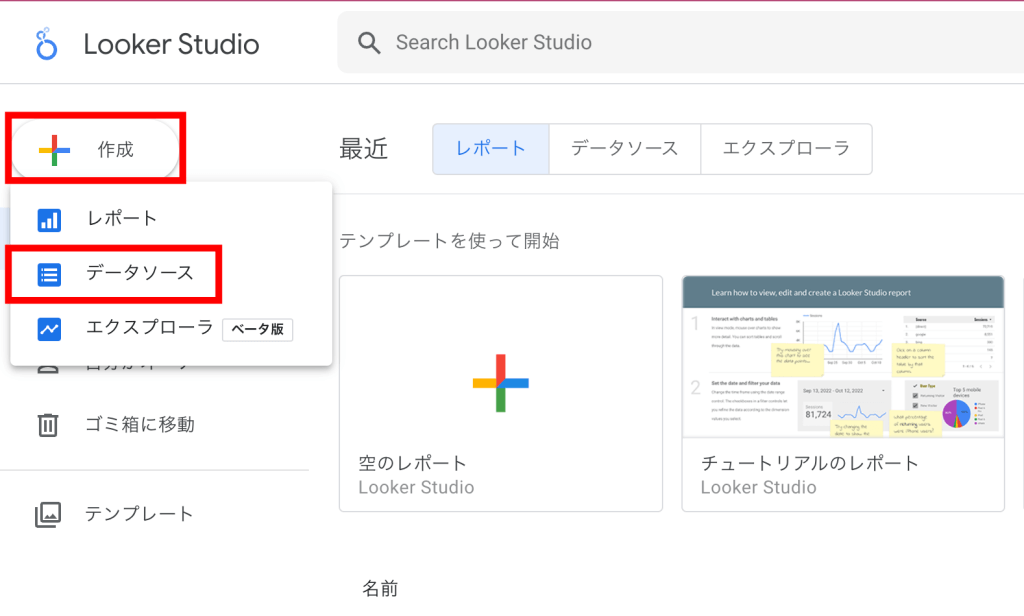The width and height of the screenshot is (1024, 616).
Task: Click the 空のレポート title text
Action: (413, 463)
